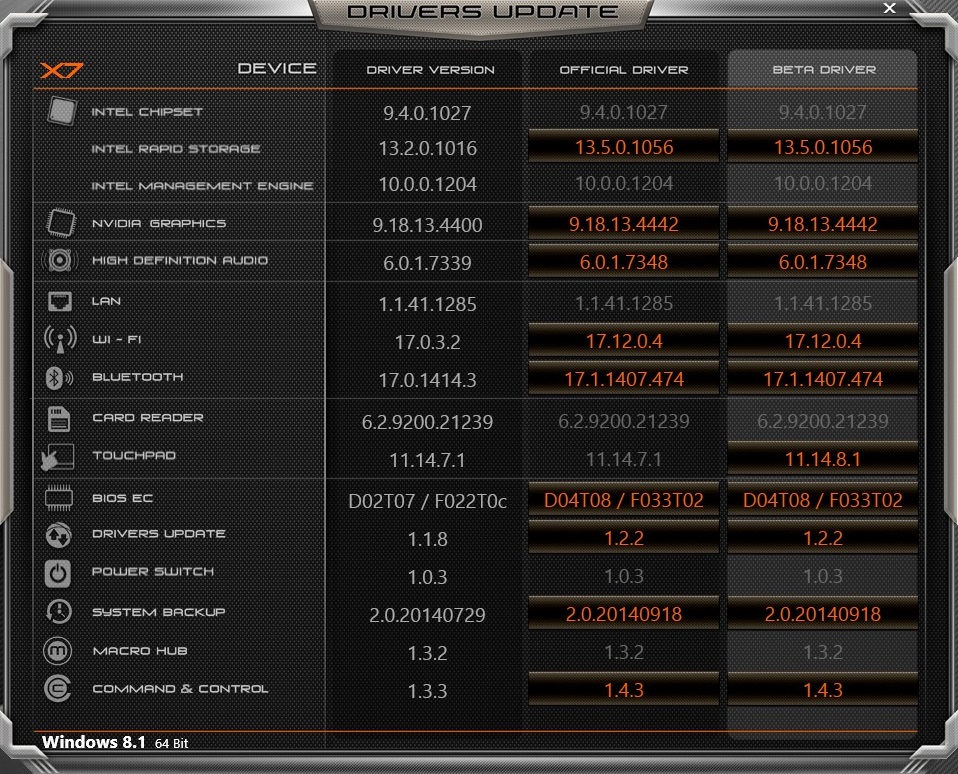Click installed BIOS EC version D02T07 / F022T0c
Screen dimensions: 958x774
click(428, 501)
